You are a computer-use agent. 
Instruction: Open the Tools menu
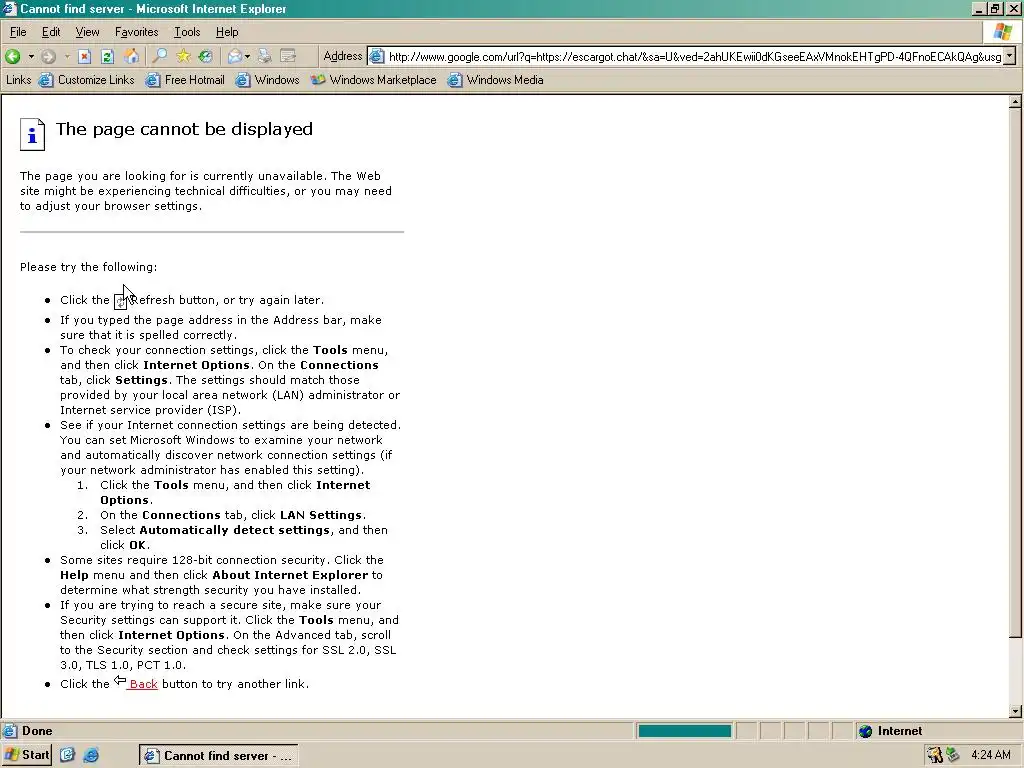pyautogui.click(x=187, y=31)
